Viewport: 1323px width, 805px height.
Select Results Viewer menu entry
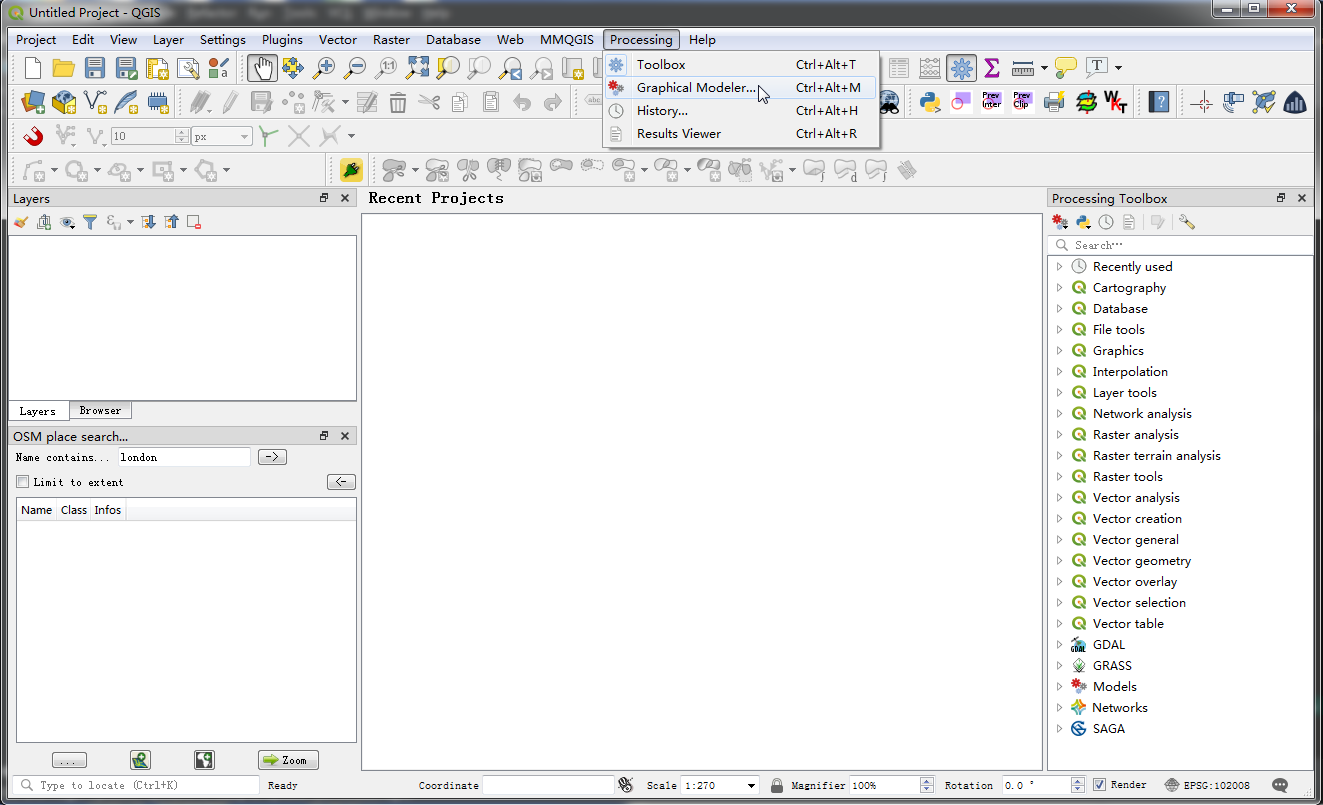[741, 133]
